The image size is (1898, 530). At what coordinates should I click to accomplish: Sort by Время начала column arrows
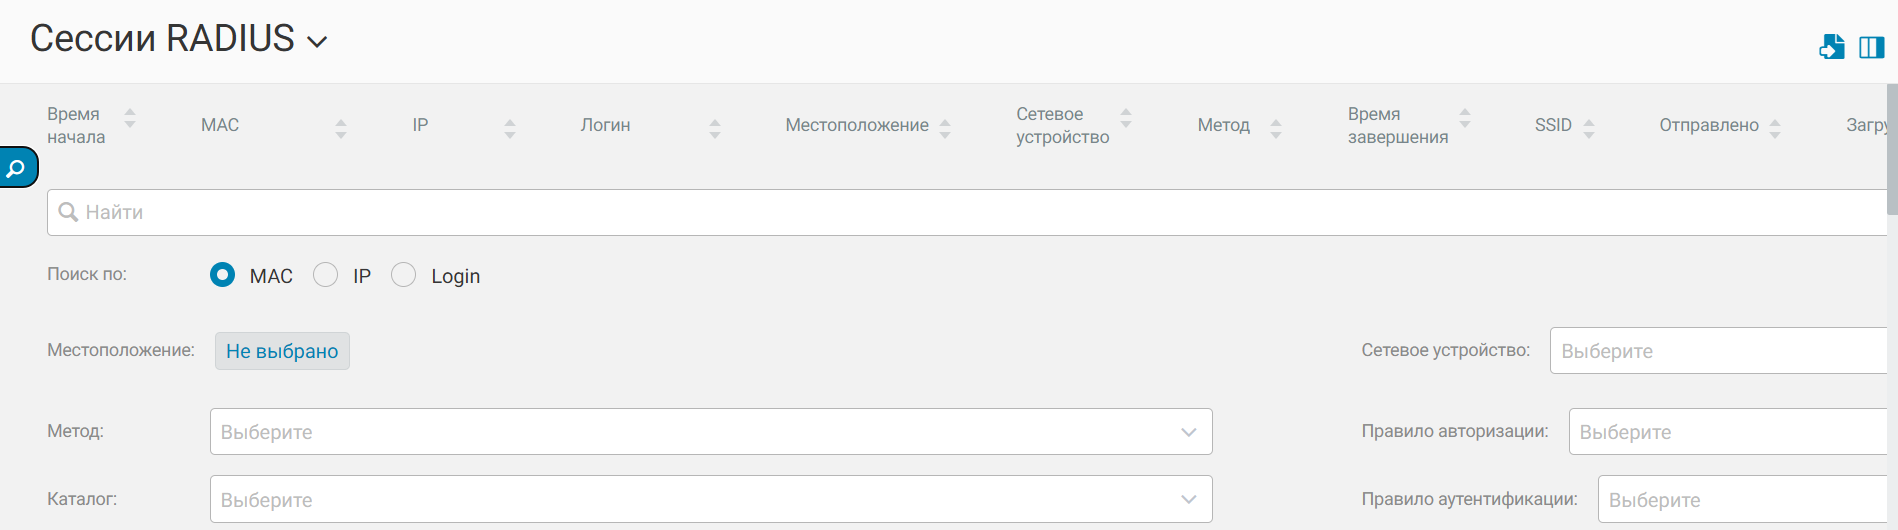click(x=130, y=118)
